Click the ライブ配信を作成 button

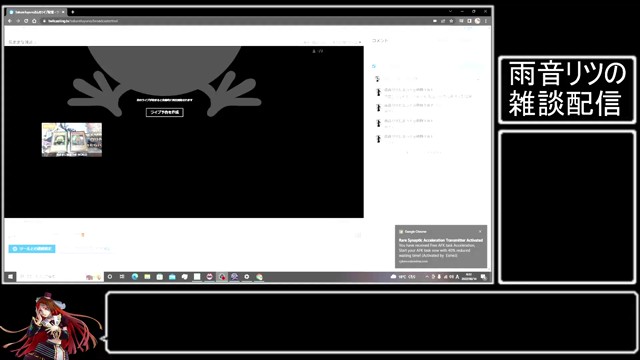click(x=165, y=112)
